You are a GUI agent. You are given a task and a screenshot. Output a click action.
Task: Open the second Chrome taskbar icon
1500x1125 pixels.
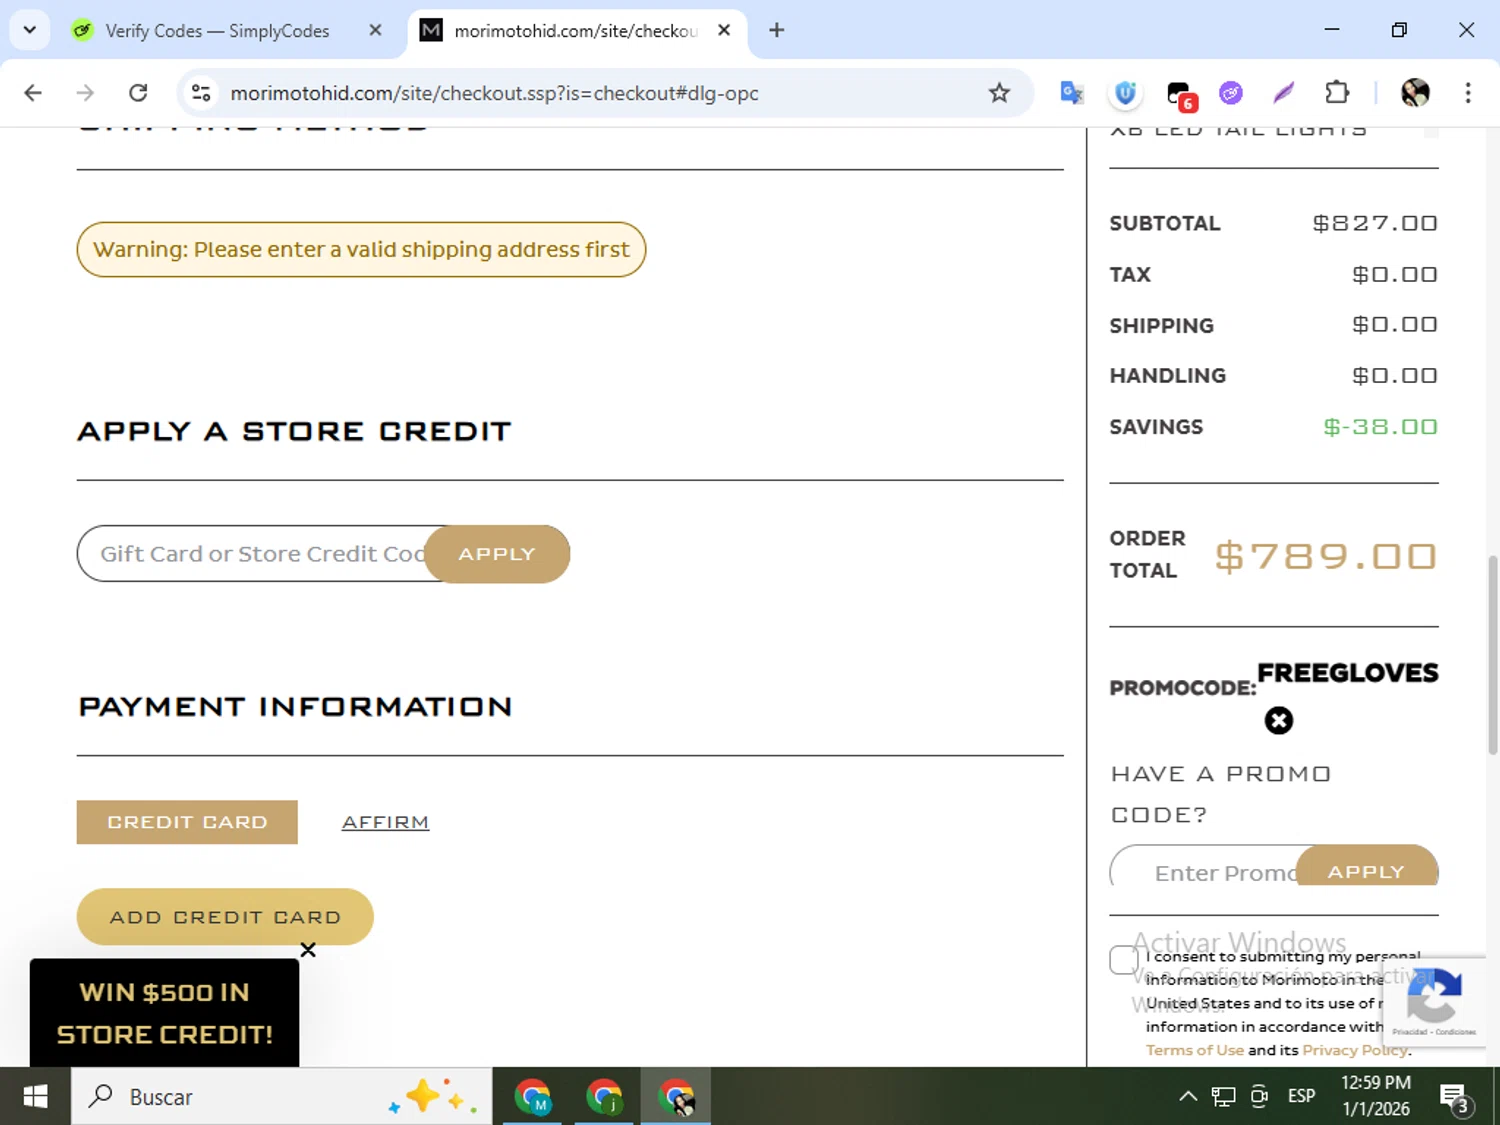(x=604, y=1097)
